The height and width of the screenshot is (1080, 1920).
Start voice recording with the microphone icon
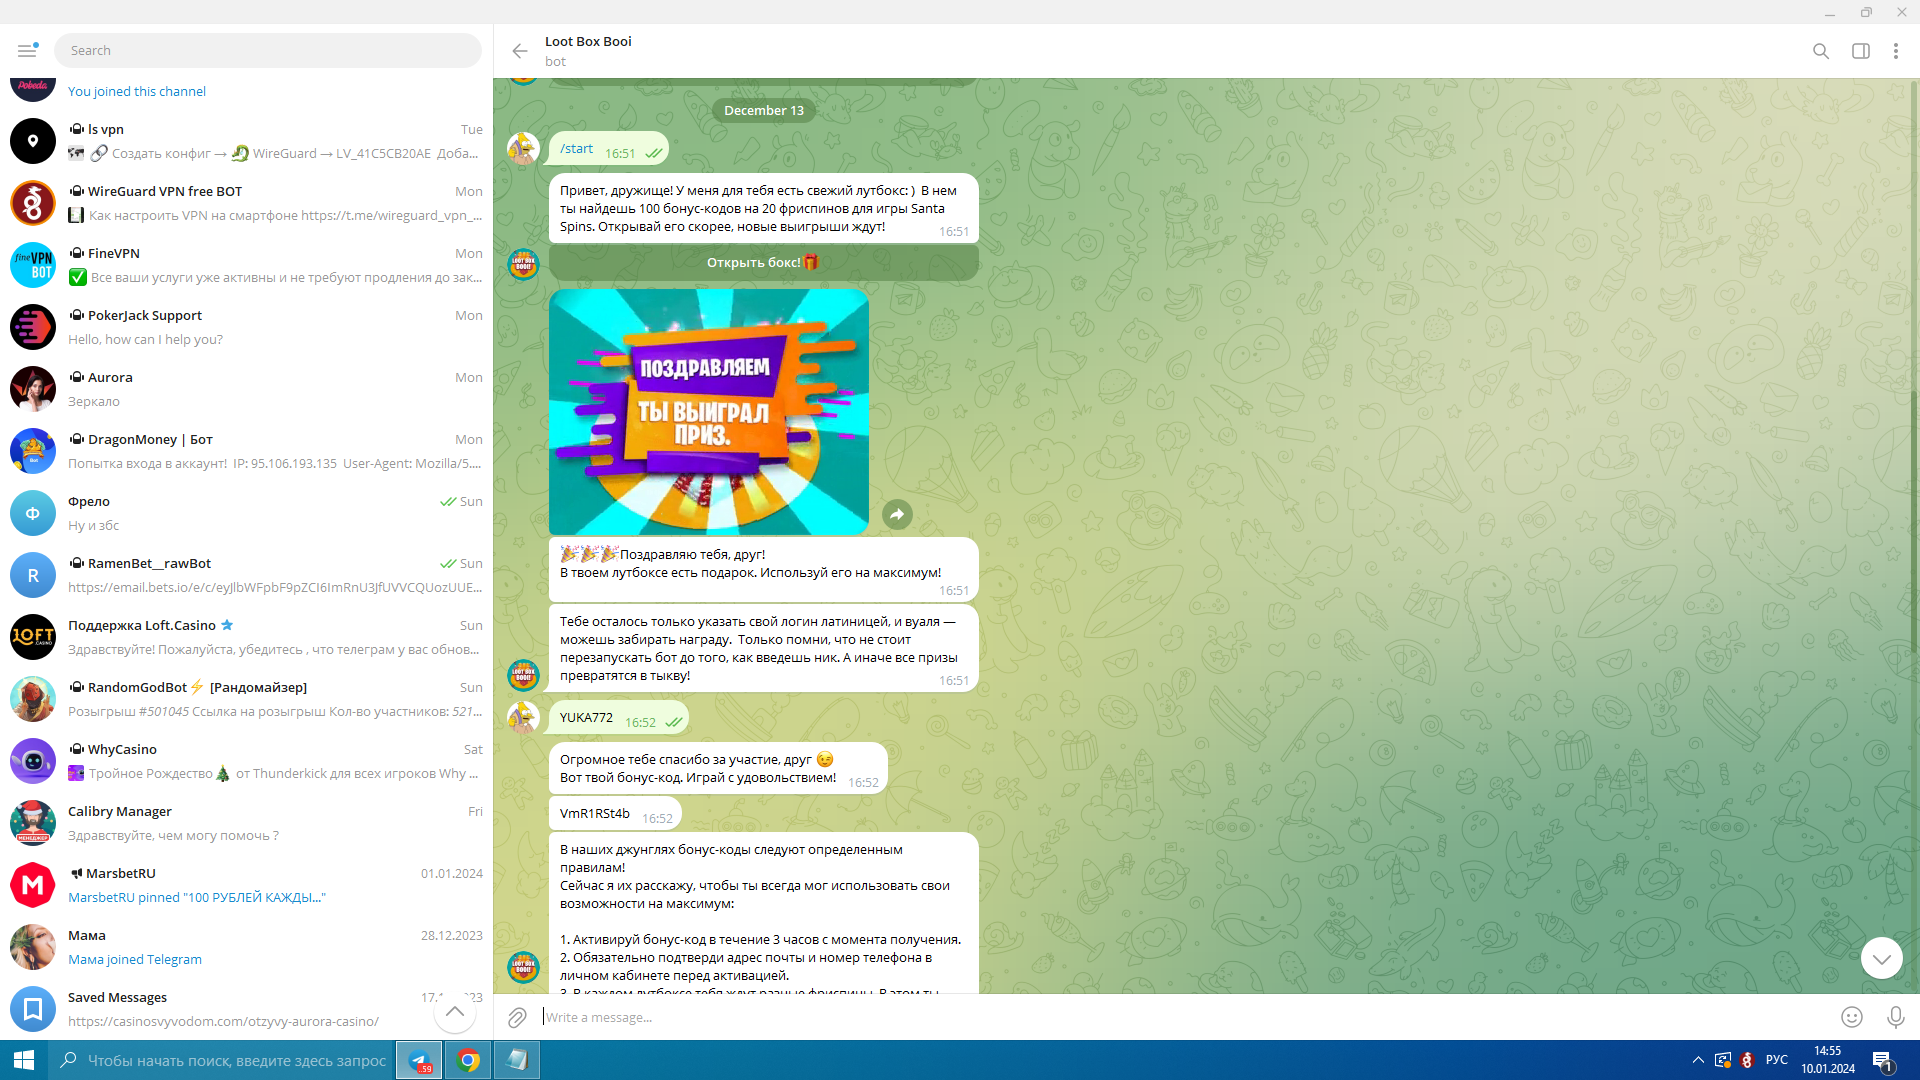[1895, 1017]
